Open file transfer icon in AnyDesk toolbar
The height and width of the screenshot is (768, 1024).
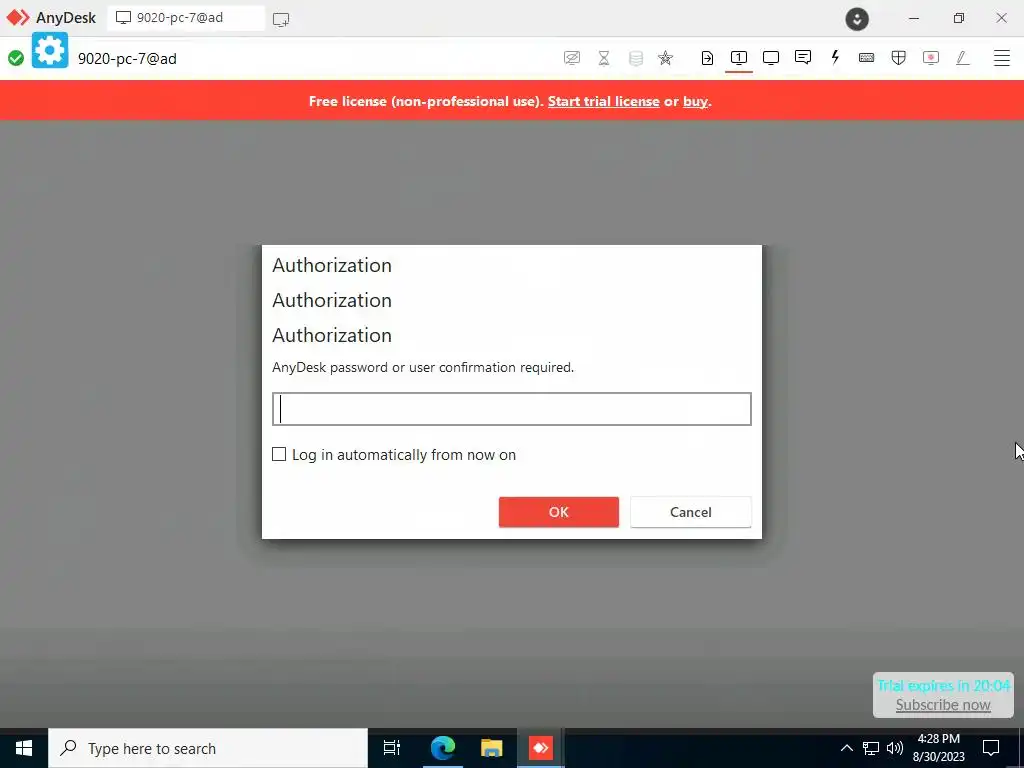[707, 58]
